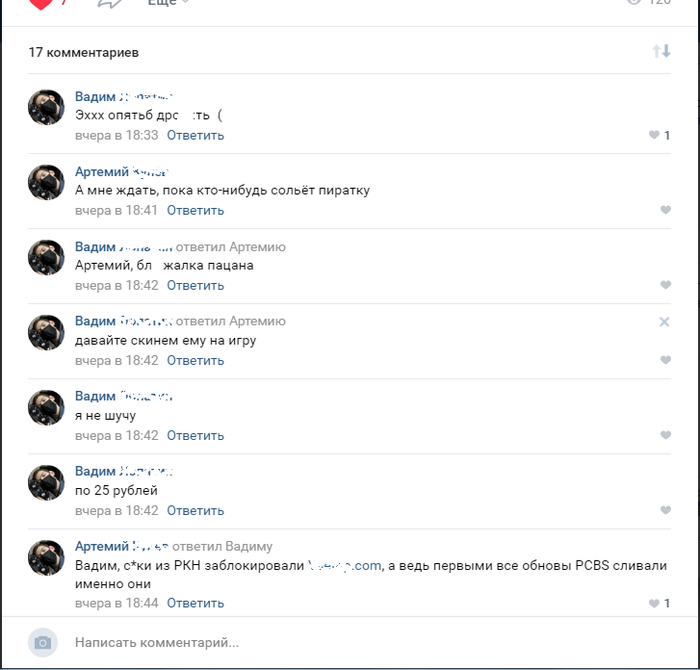Image resolution: width=700 pixels, height=670 pixels.
Task: Click the avatar of the first commenter
Action: pos(46,107)
